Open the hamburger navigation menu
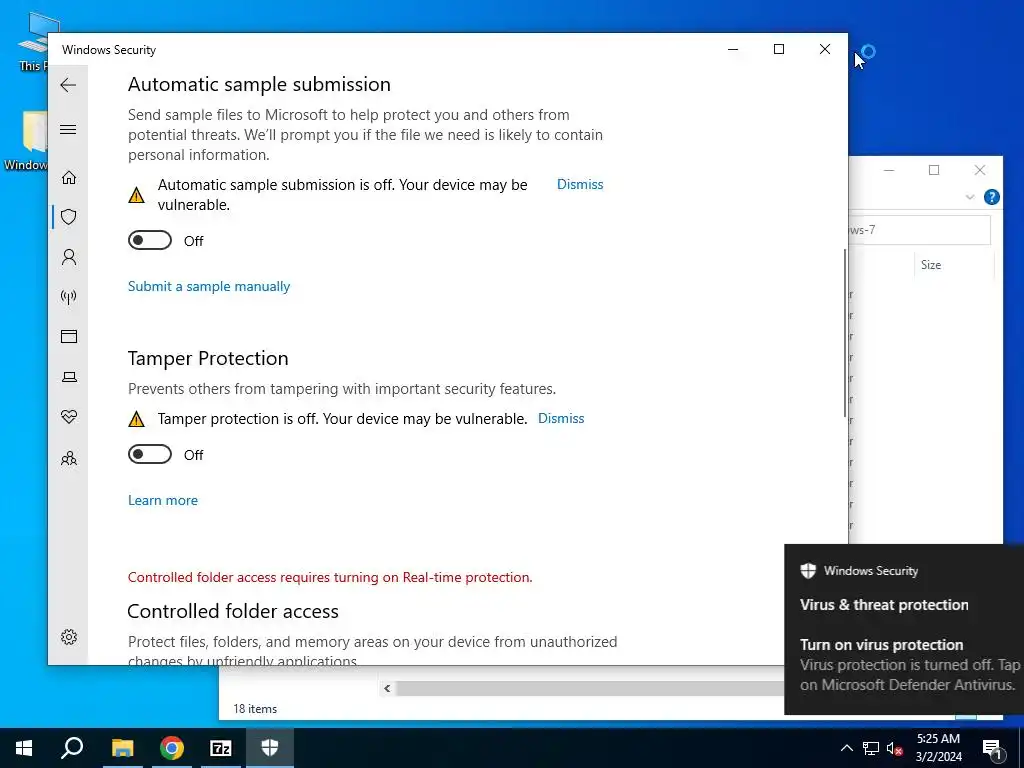The height and width of the screenshot is (768, 1024). click(x=68, y=129)
